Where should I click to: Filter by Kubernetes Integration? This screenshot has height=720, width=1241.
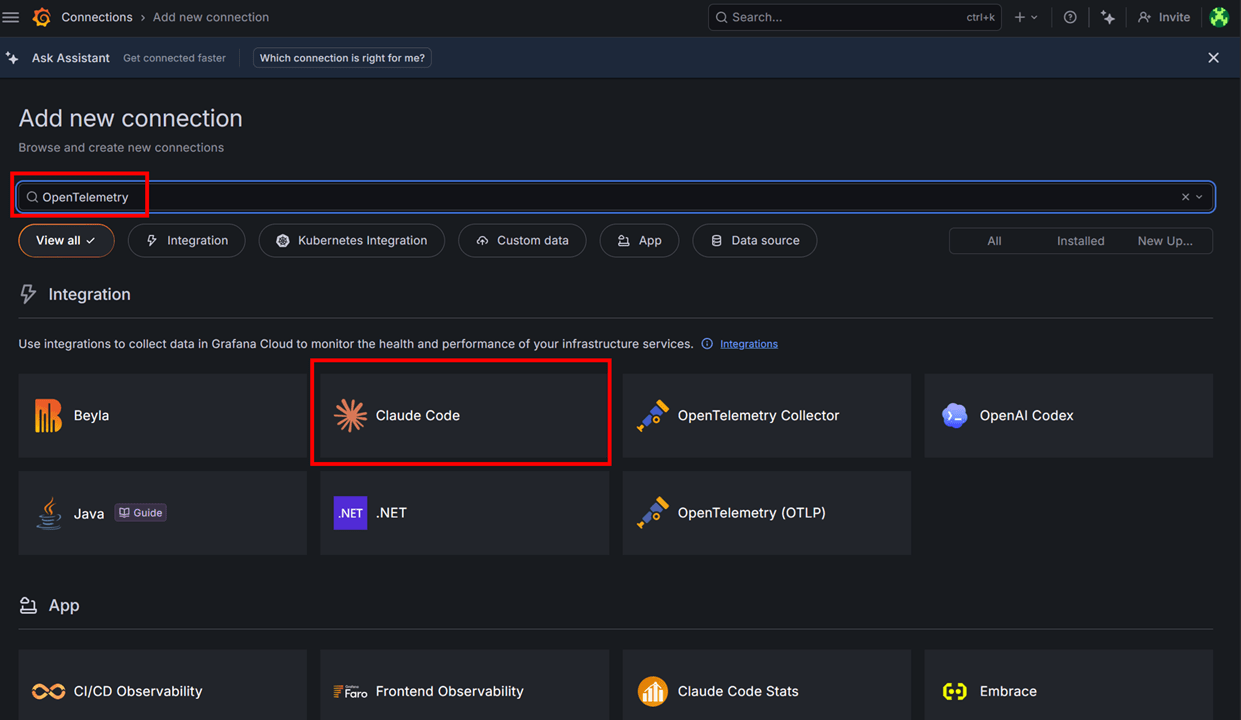[351, 240]
